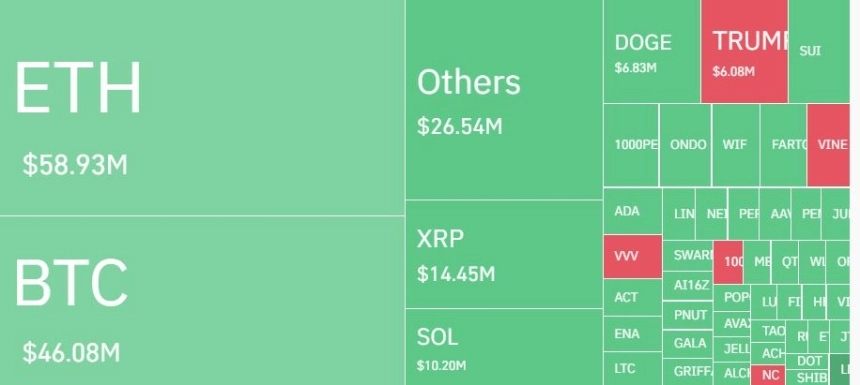Select the ADA tile
Viewport: 860px width, 385px height.
click(x=633, y=211)
